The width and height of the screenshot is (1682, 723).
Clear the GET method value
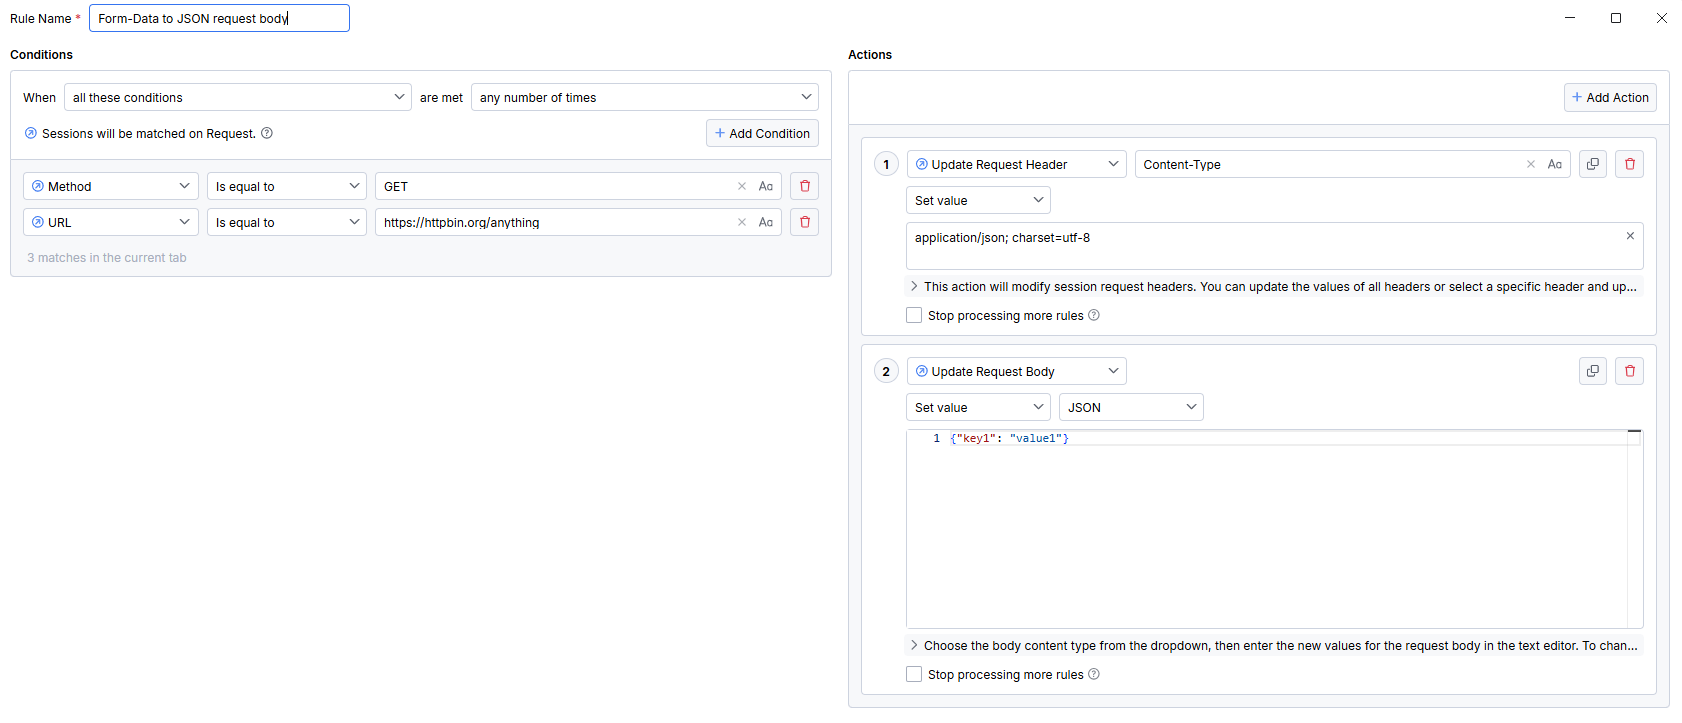[x=742, y=186]
